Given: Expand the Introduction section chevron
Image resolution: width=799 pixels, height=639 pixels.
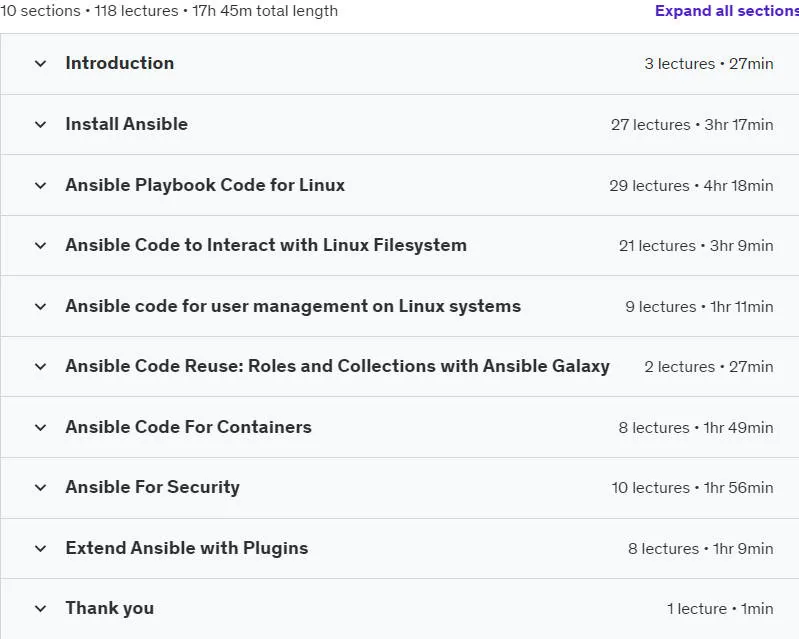Looking at the screenshot, I should tap(40, 64).
